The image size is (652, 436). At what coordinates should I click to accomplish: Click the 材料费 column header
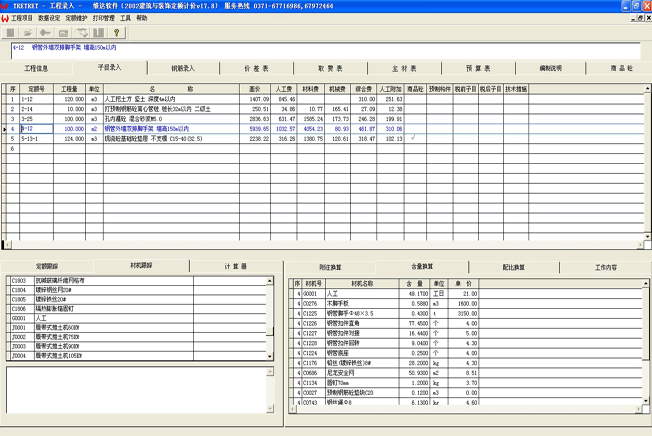coord(311,89)
